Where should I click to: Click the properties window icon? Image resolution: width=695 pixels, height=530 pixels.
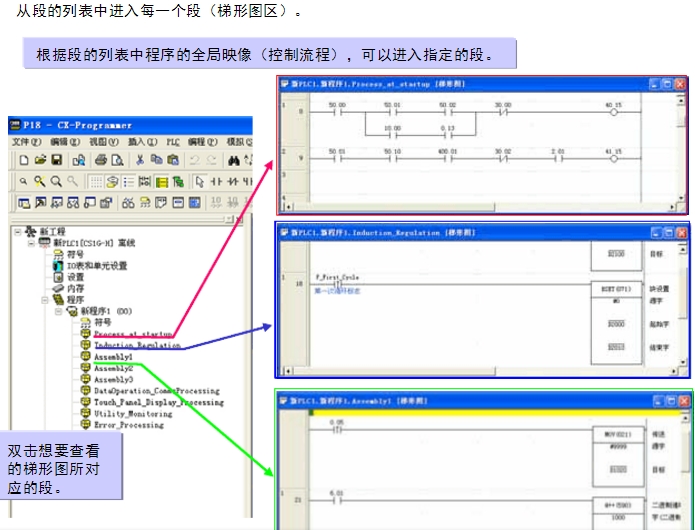pyautogui.click(x=106, y=203)
